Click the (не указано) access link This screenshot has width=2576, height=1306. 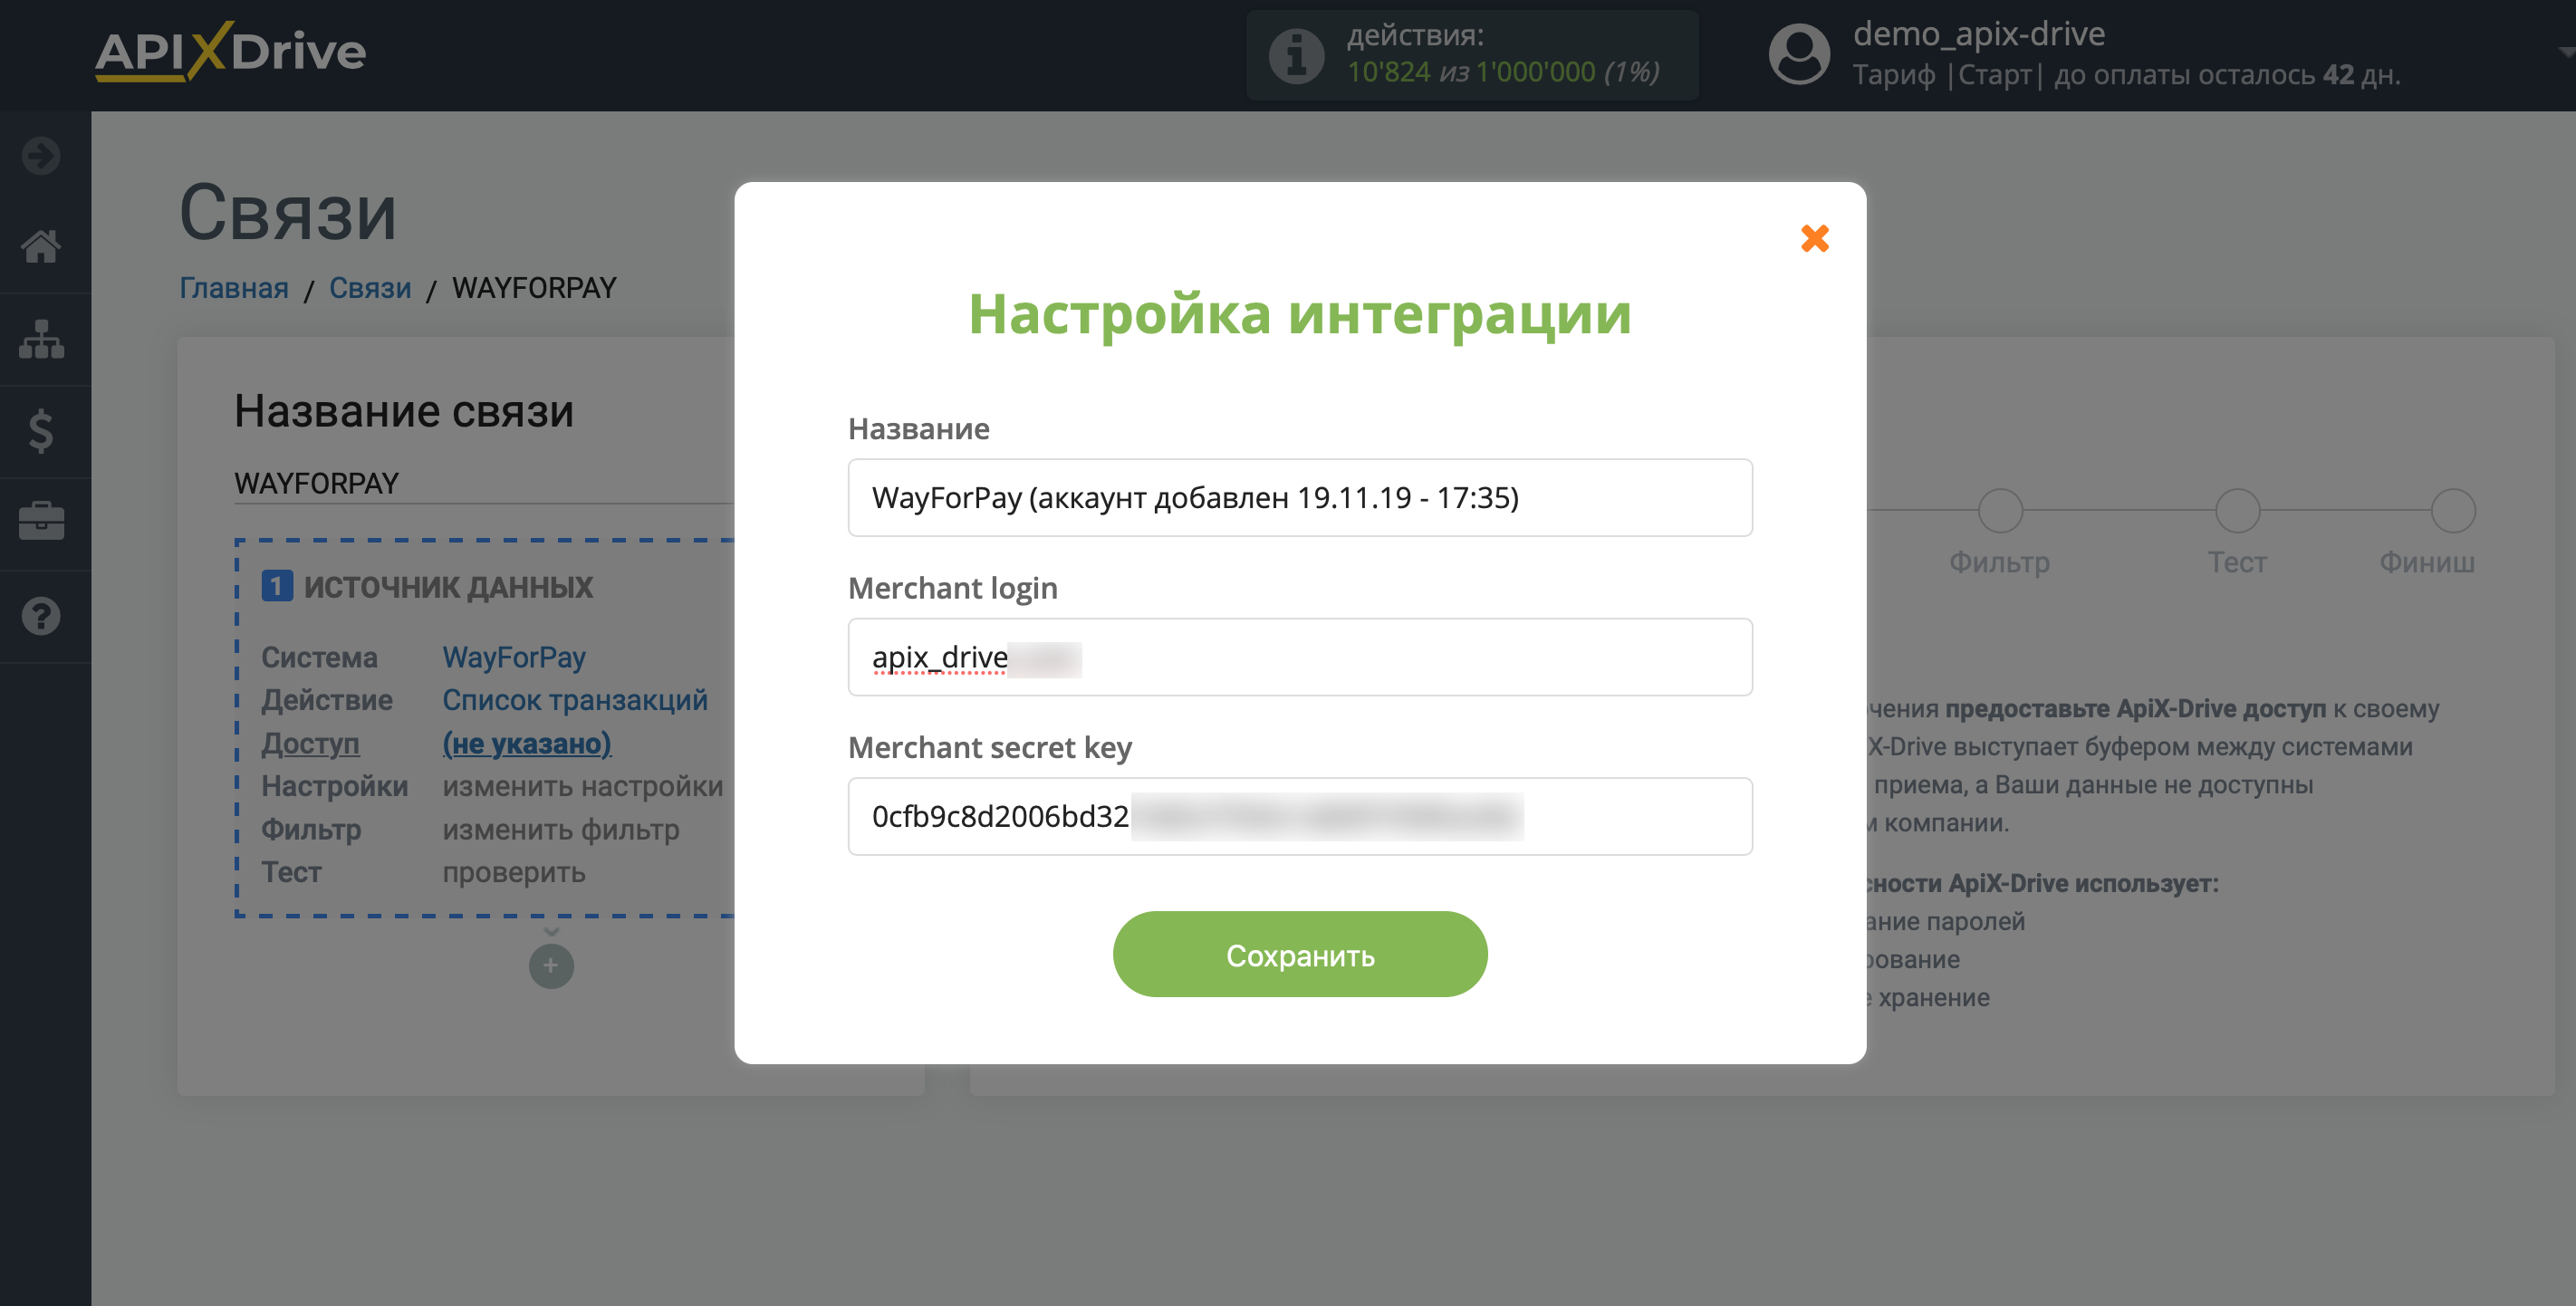(526, 743)
